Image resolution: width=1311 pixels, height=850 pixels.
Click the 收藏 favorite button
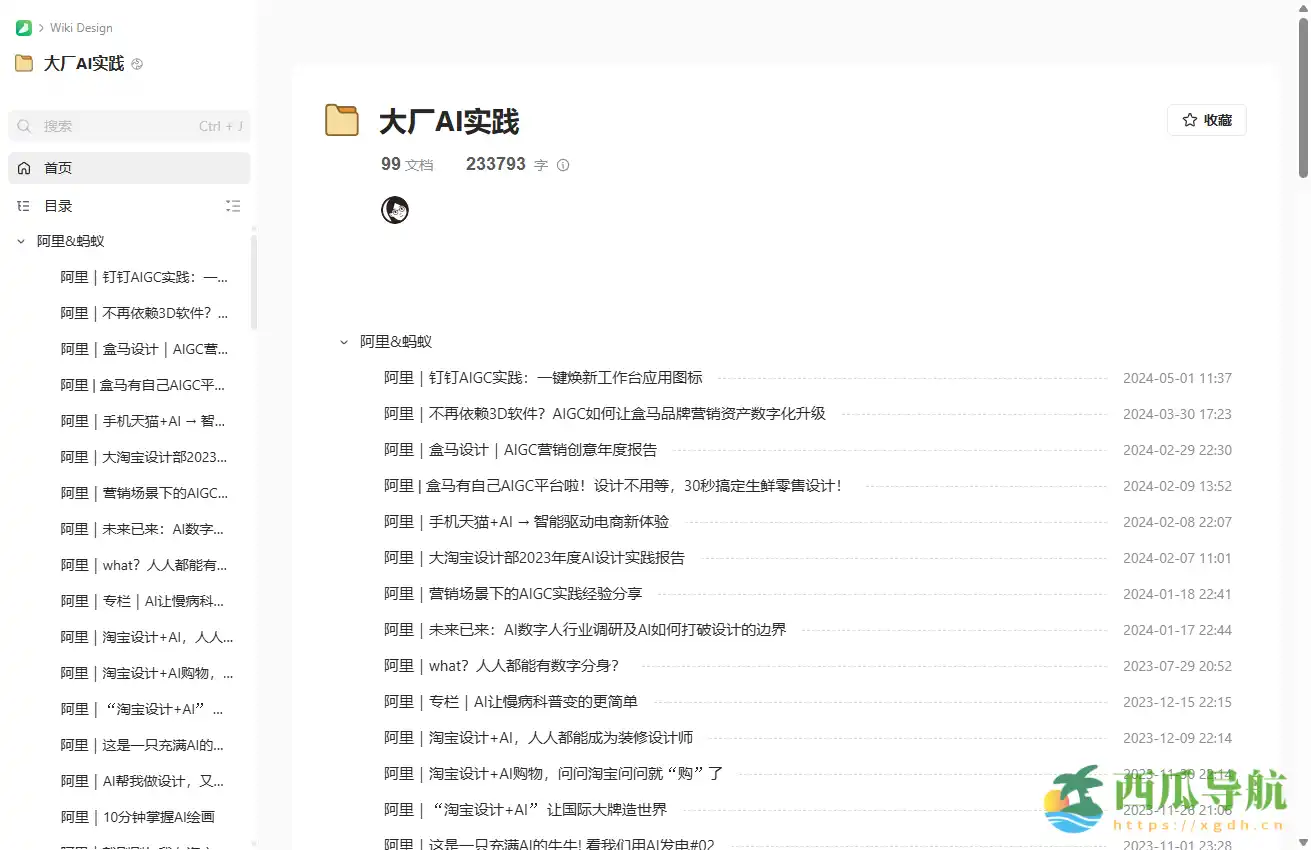point(1206,120)
